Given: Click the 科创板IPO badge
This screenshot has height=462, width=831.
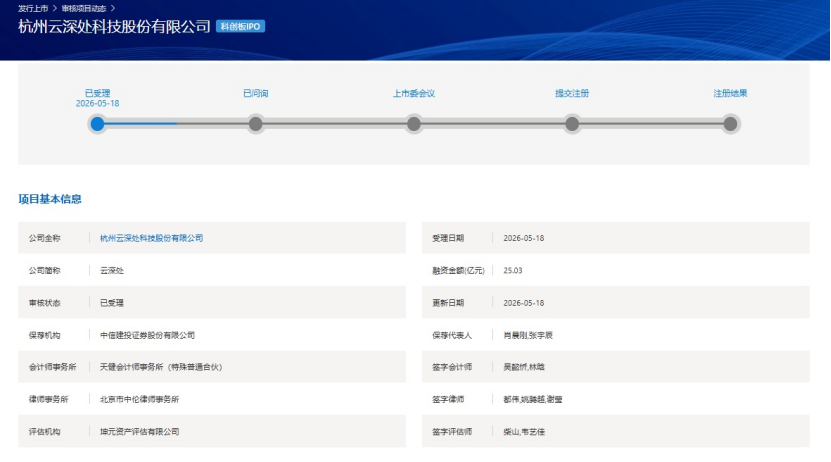Looking at the screenshot, I should pyautogui.click(x=241, y=26).
